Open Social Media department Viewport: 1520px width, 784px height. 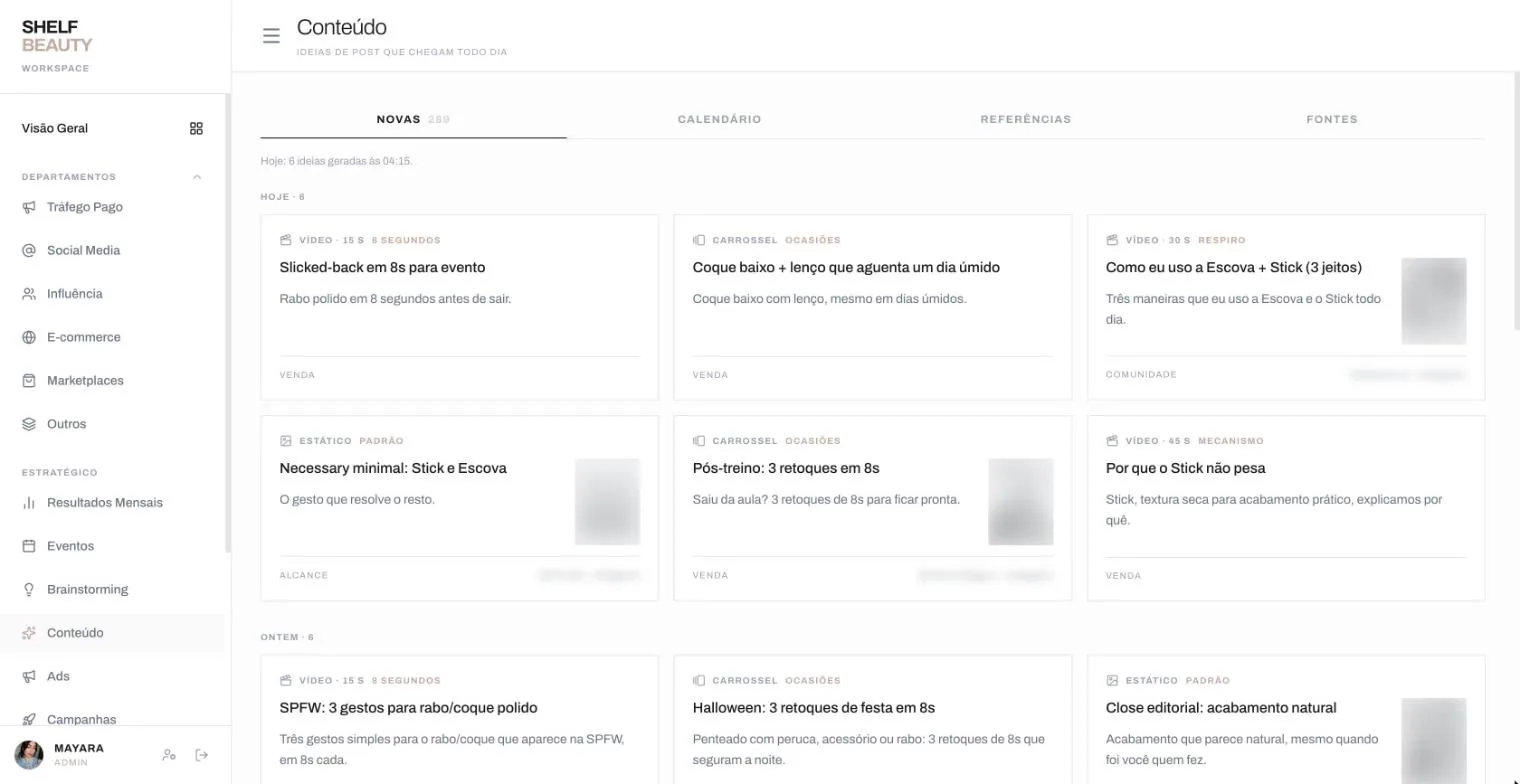click(x=112, y=250)
